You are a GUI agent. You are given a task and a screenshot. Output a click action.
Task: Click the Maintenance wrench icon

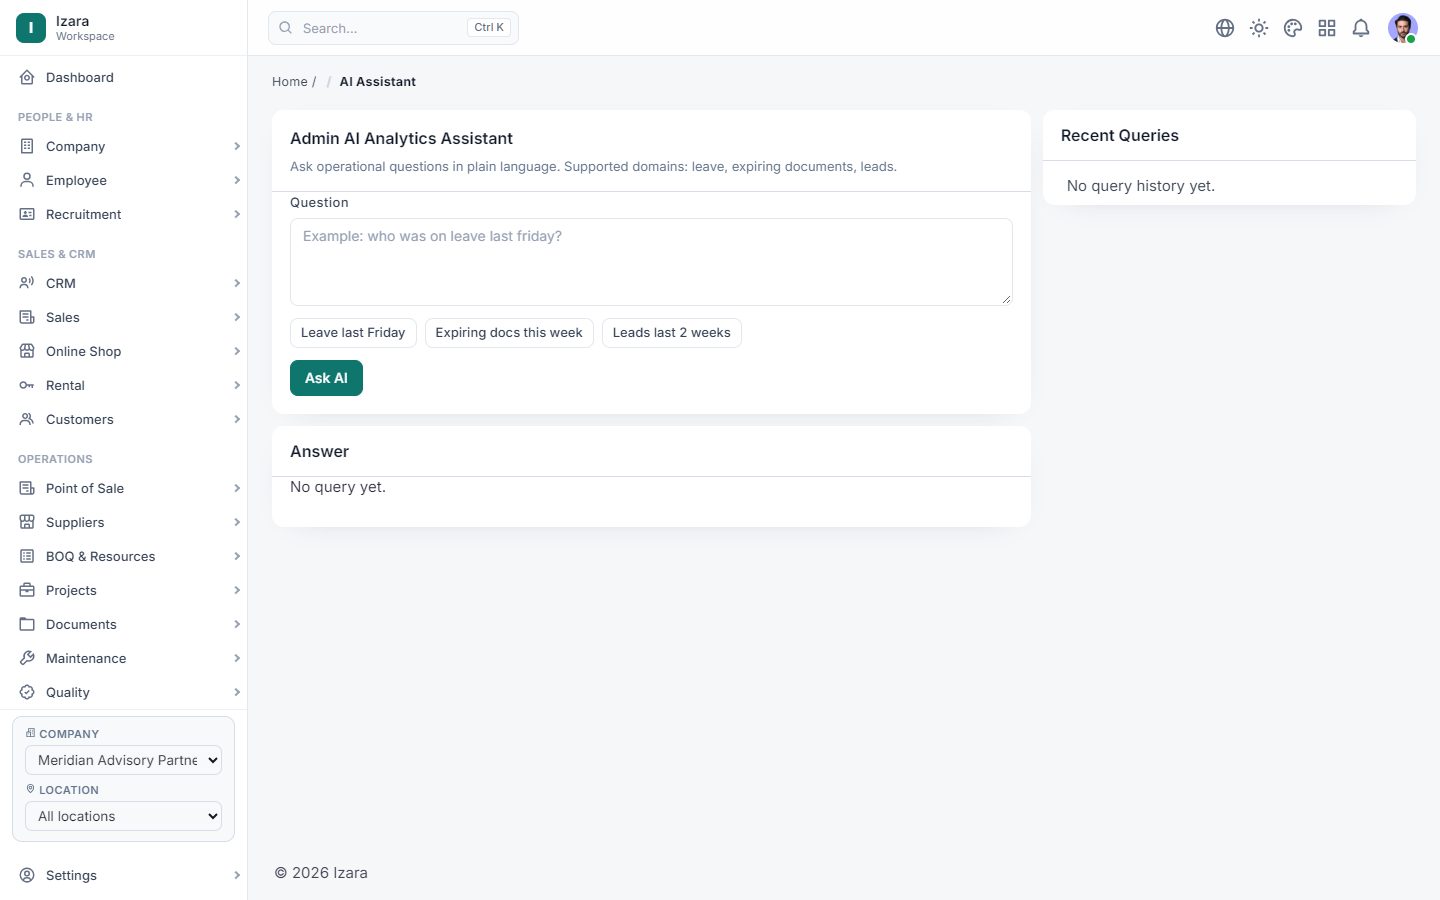pos(27,658)
